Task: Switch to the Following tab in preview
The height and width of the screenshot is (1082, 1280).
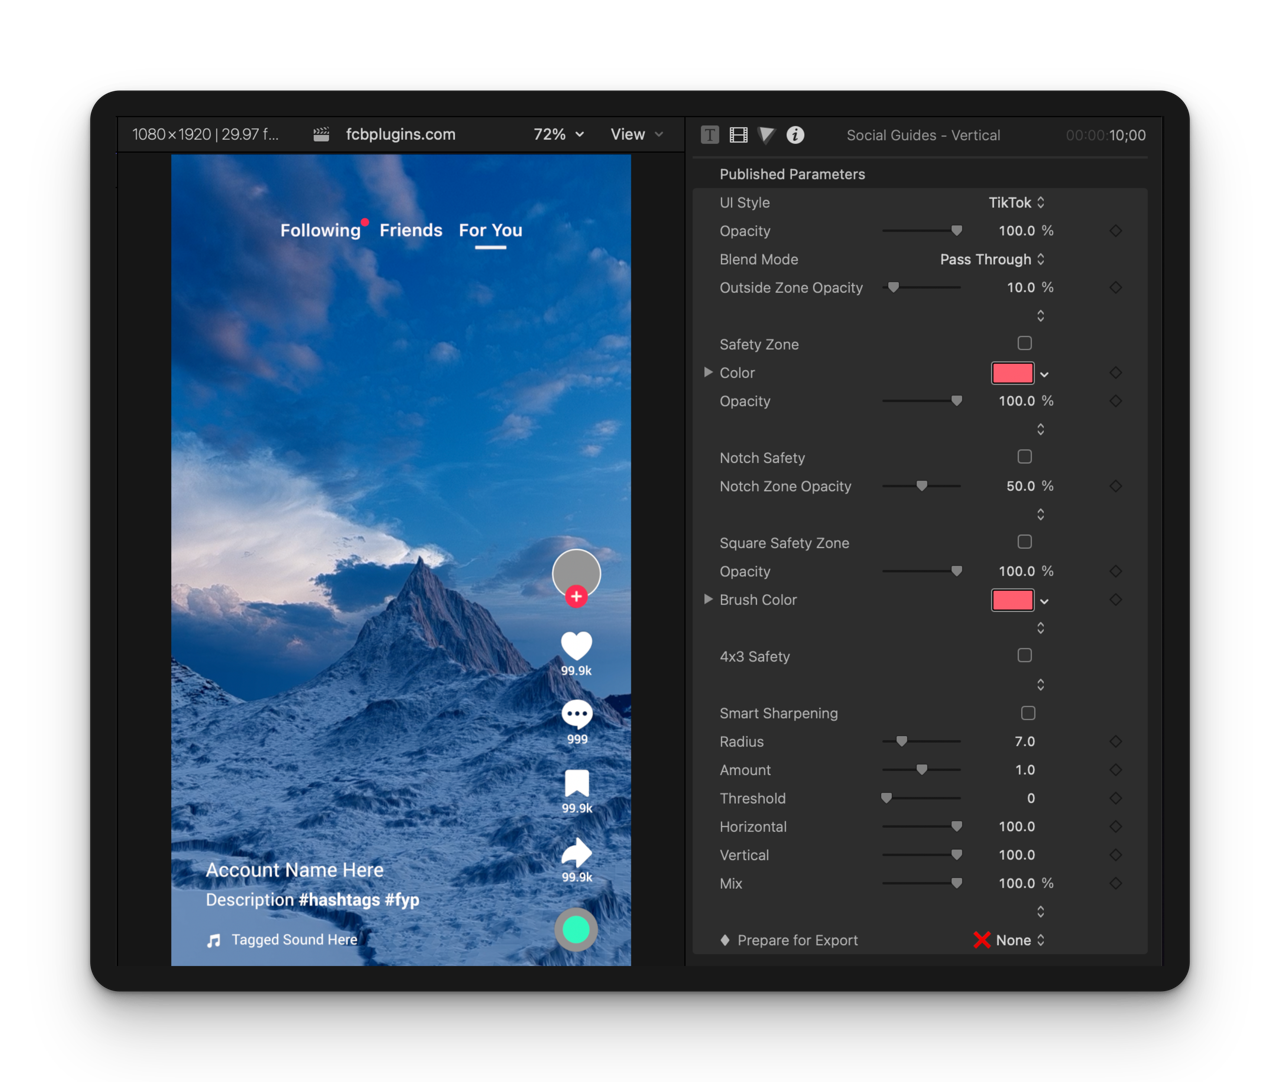Action: pyautogui.click(x=320, y=230)
